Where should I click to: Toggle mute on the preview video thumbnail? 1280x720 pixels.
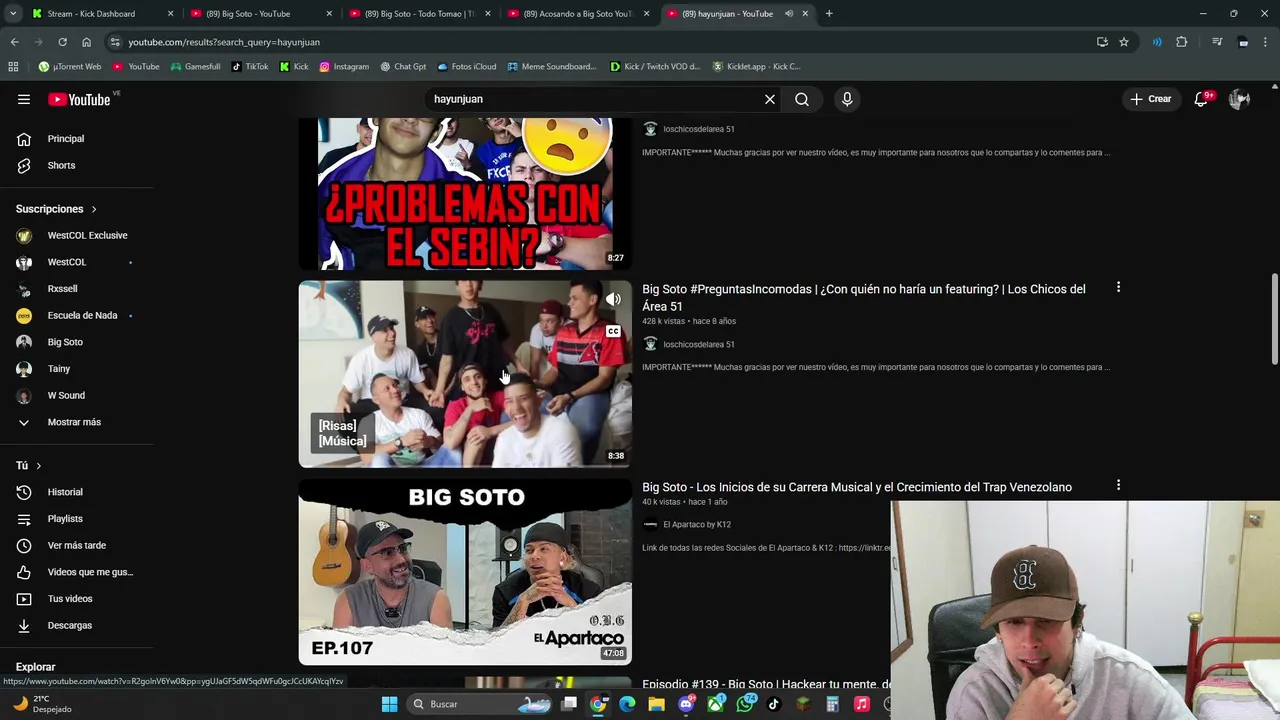[613, 300]
